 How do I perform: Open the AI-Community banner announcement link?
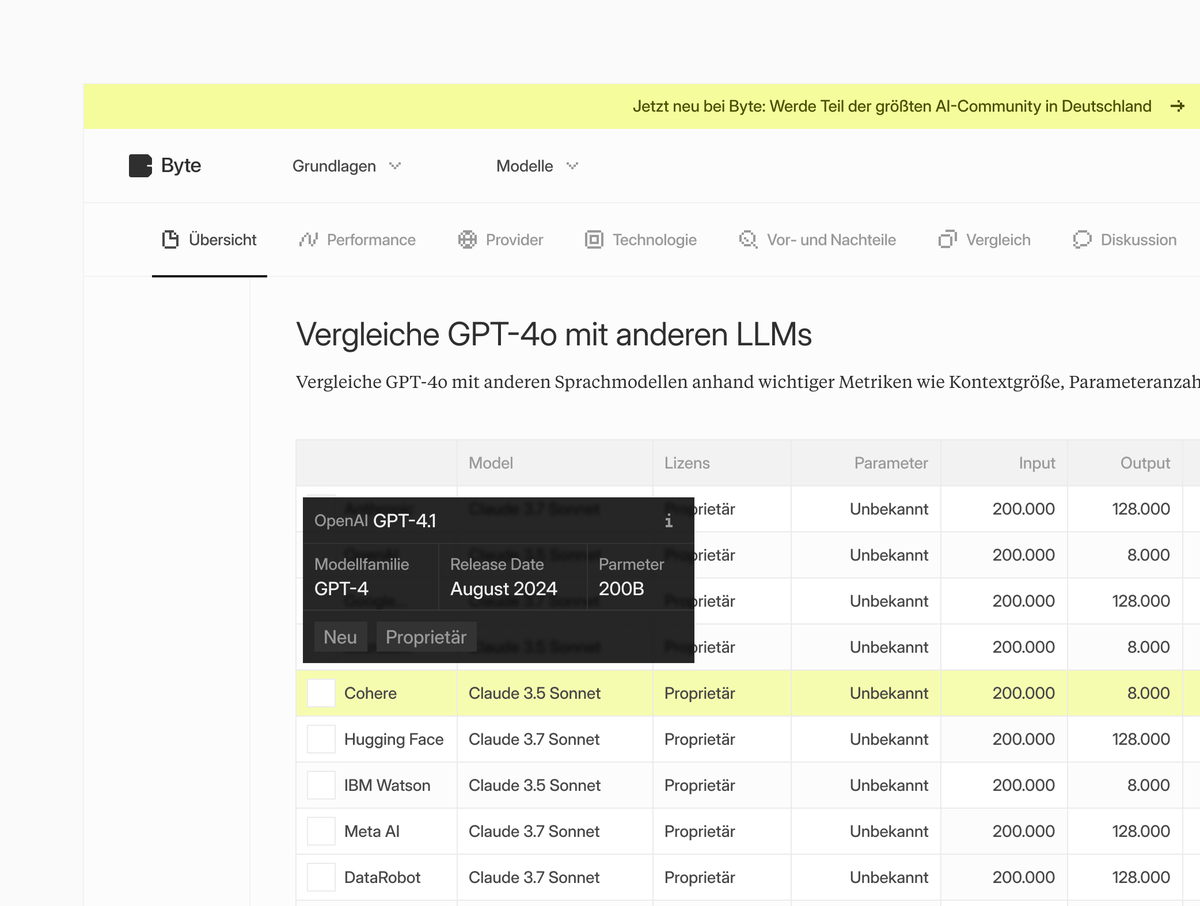pos(892,106)
